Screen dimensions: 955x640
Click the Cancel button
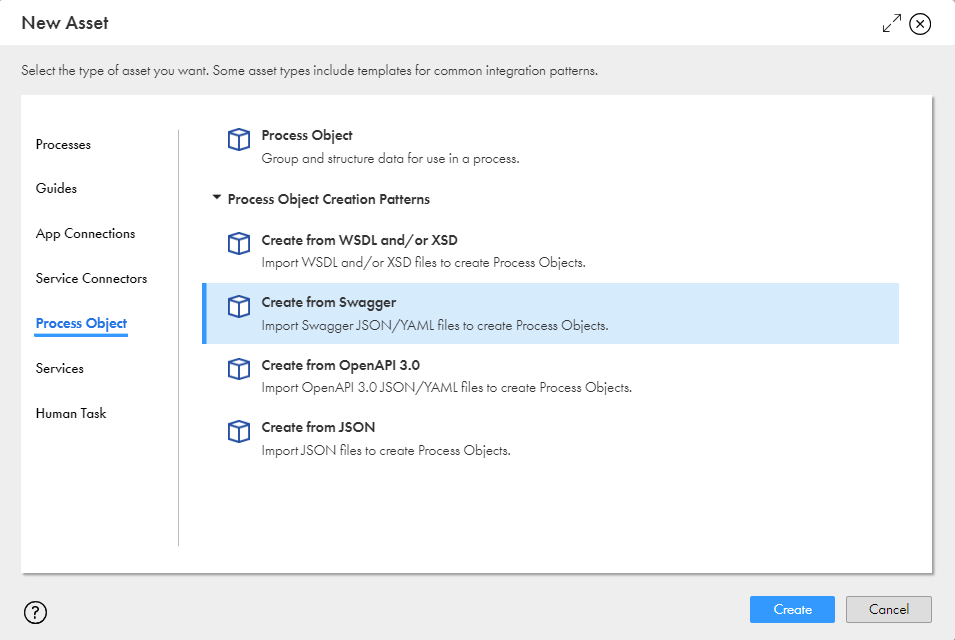pyautogui.click(x=889, y=610)
